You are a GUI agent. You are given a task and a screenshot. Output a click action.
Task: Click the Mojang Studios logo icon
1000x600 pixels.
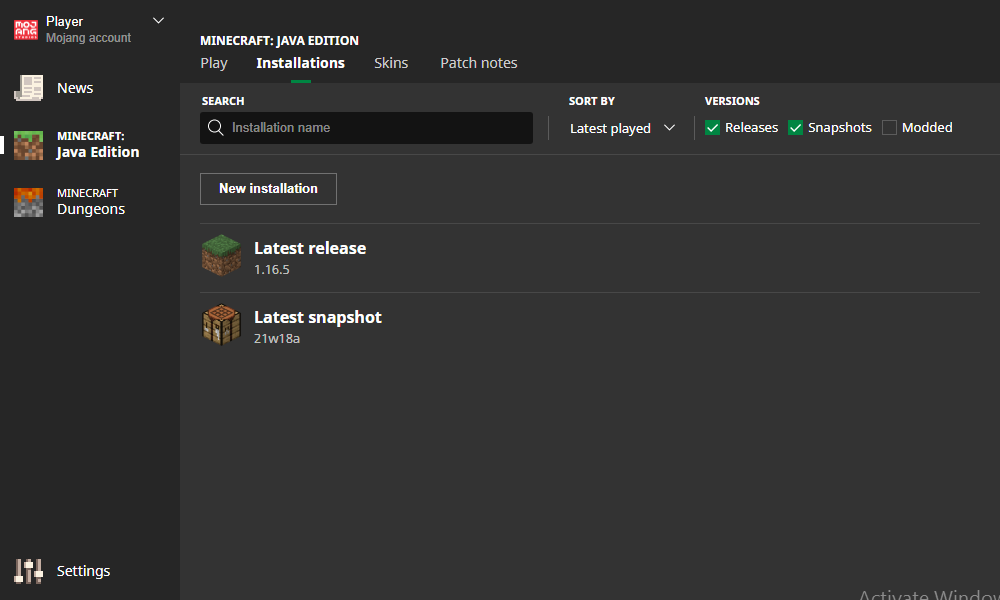(x=26, y=30)
